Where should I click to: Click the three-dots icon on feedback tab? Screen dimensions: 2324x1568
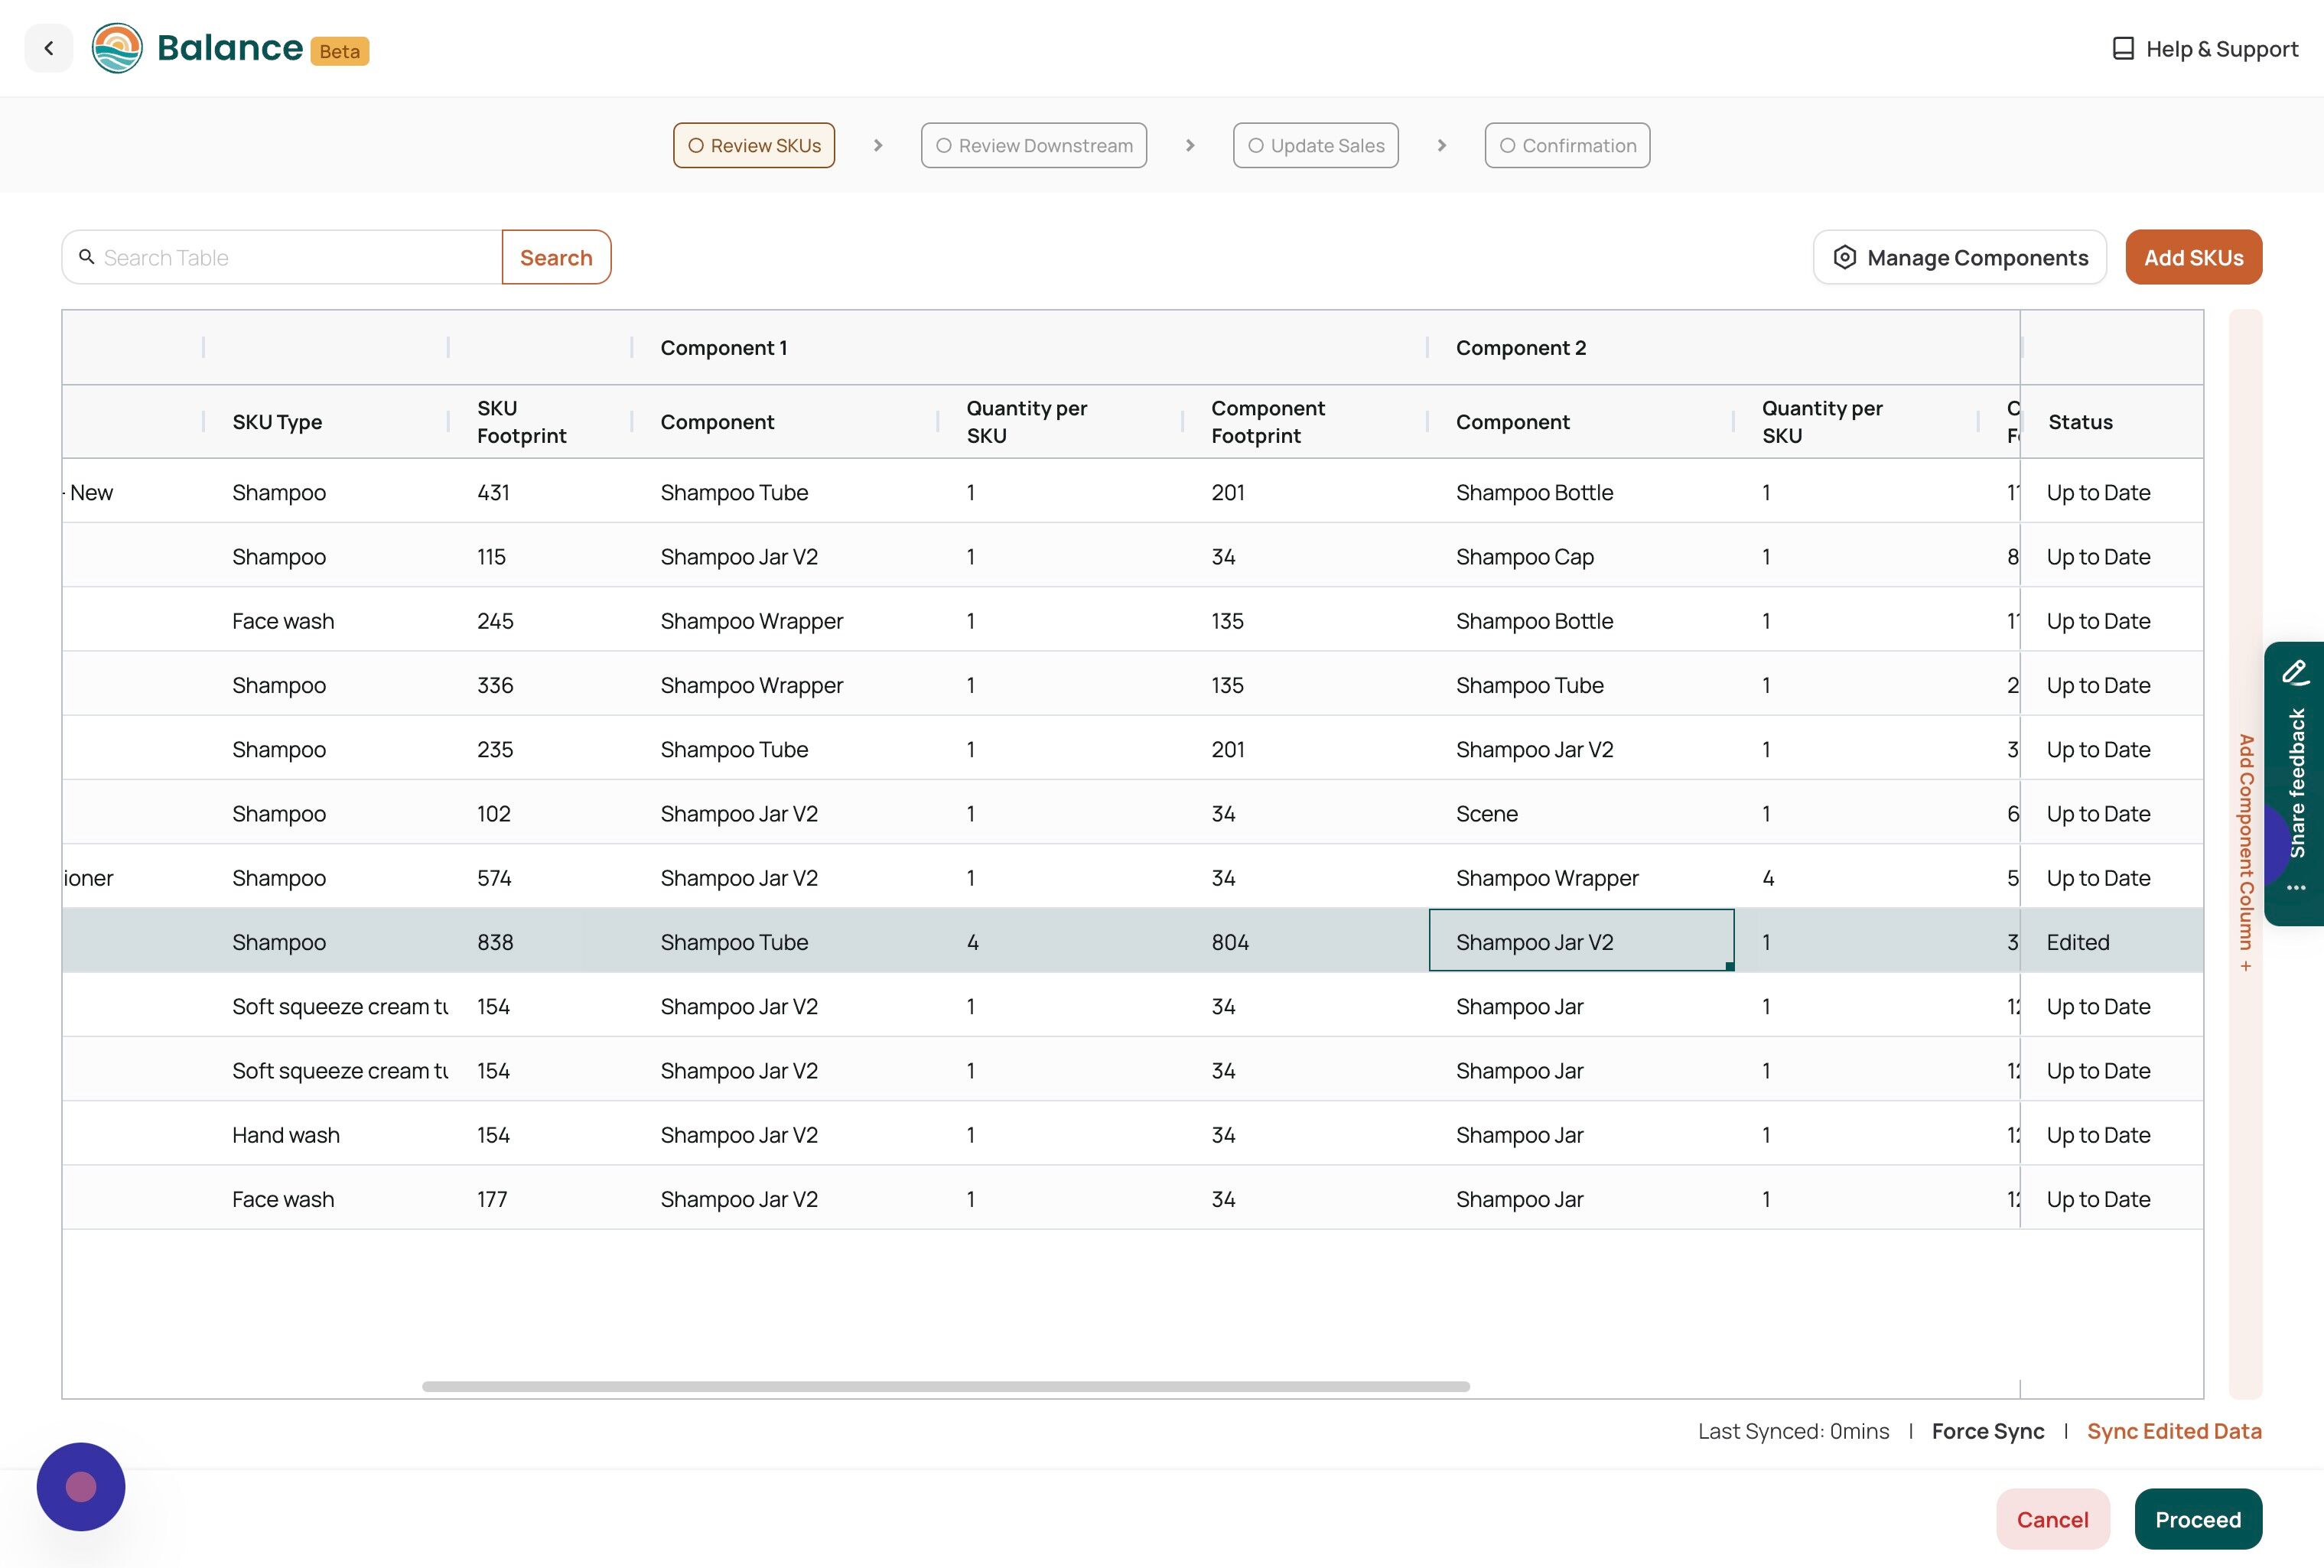pyautogui.click(x=2296, y=887)
